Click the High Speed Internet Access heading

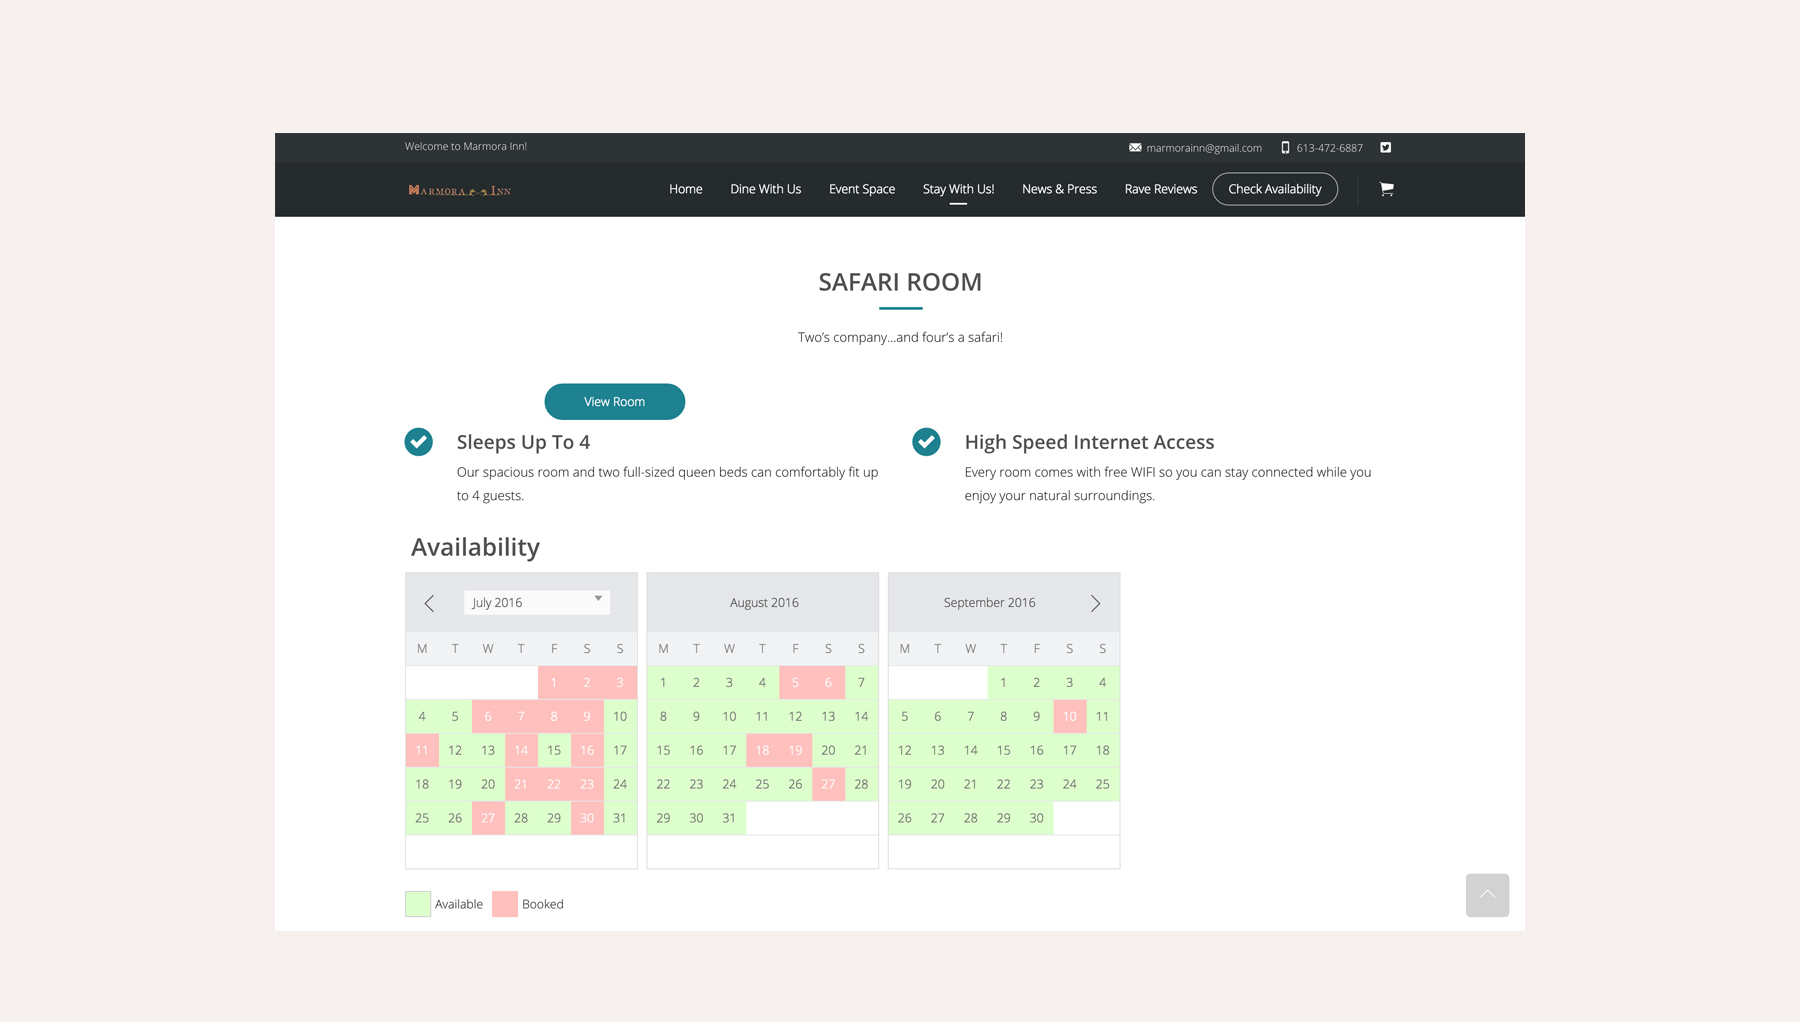[1089, 442]
